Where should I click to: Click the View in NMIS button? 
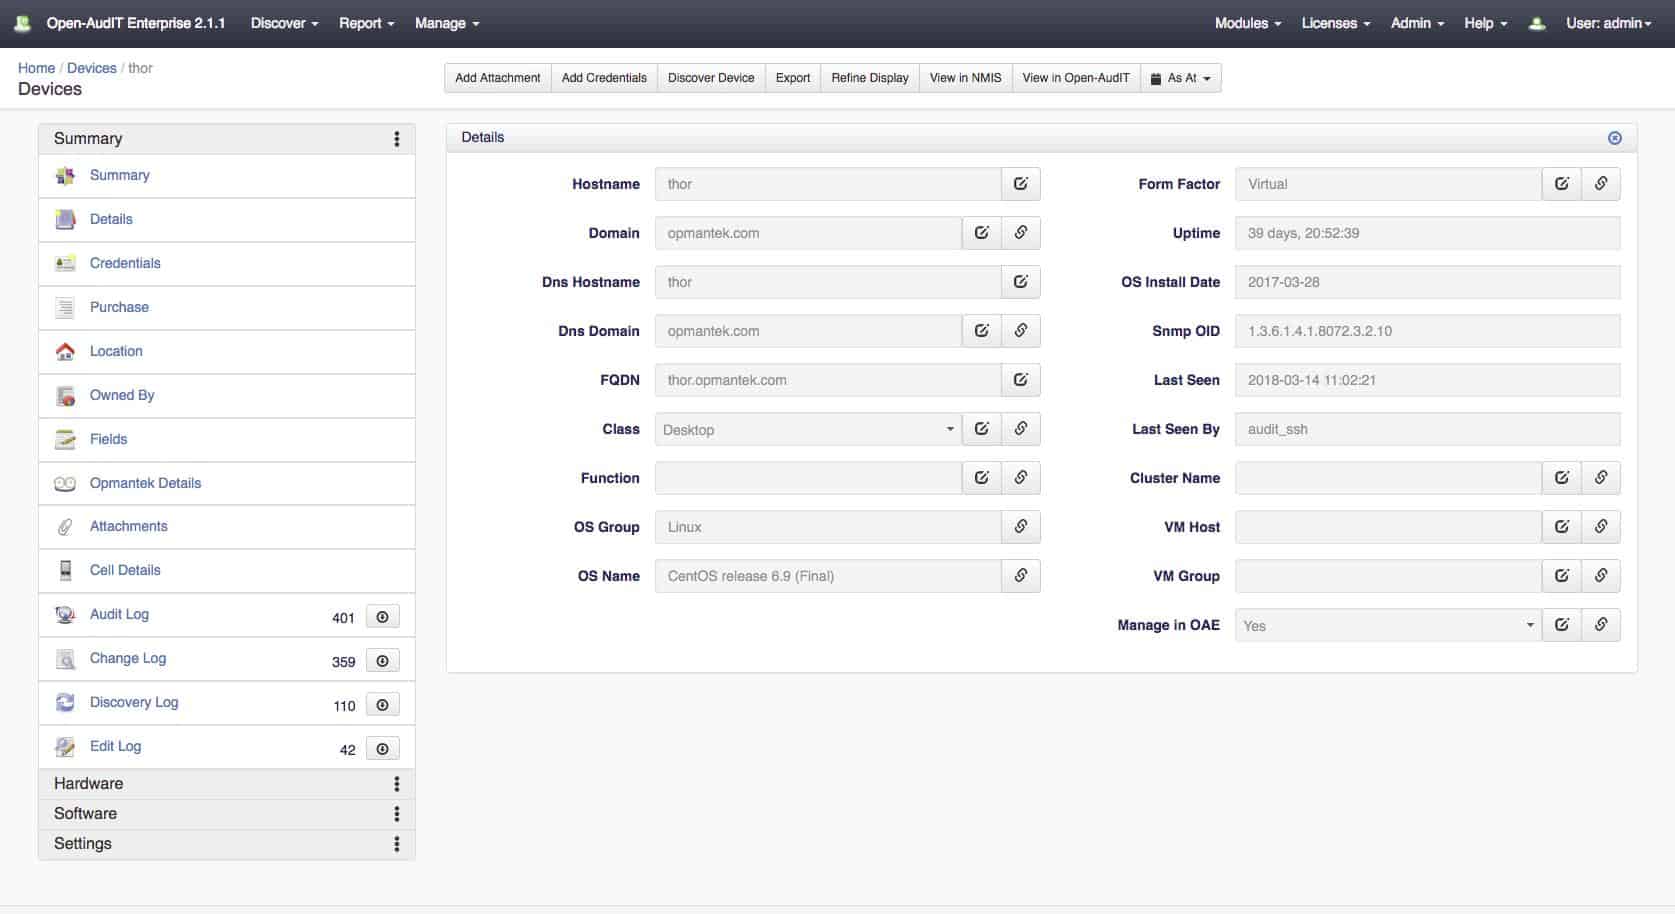point(965,78)
